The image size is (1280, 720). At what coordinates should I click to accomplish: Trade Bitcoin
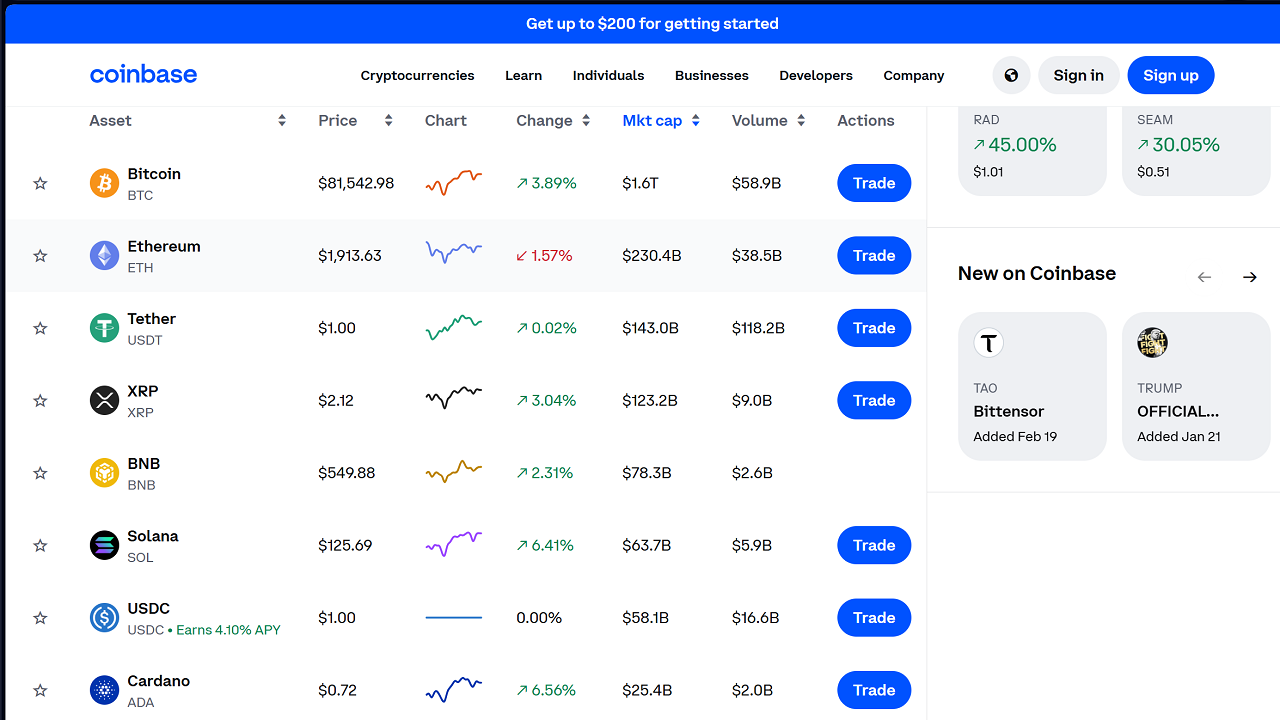click(874, 183)
